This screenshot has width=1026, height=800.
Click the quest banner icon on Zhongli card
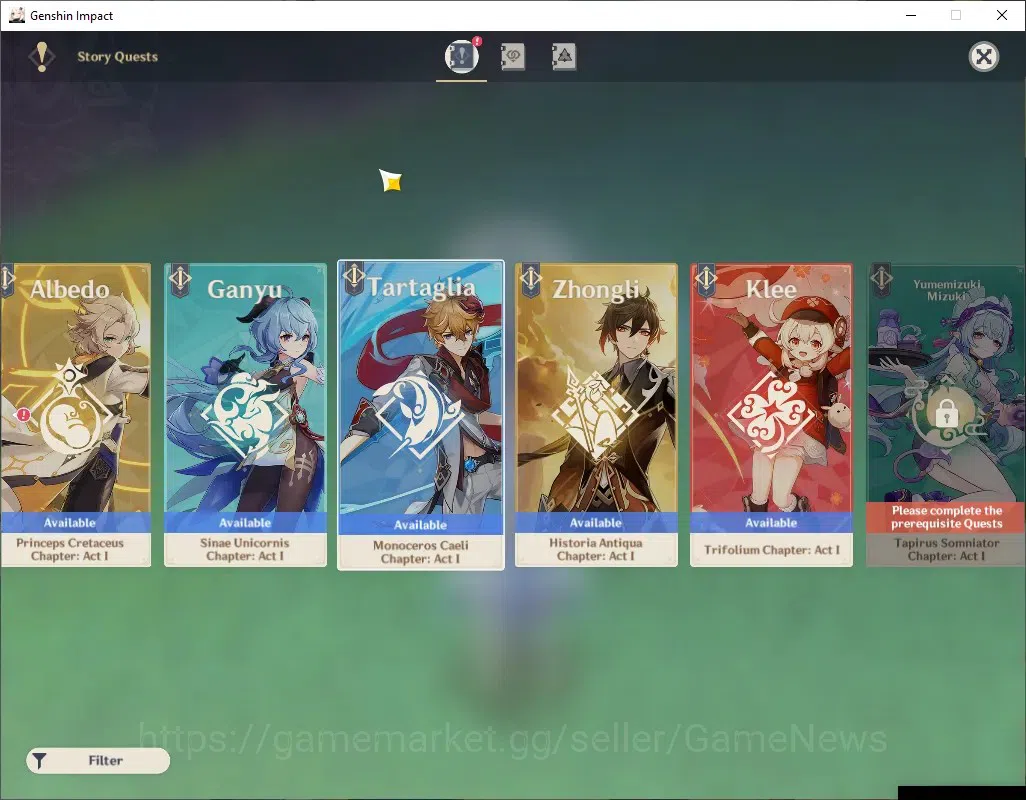(531, 279)
